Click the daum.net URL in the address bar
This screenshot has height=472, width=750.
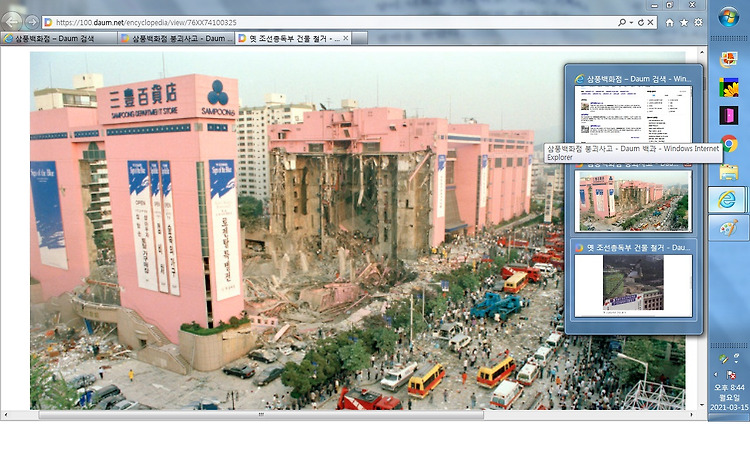pyautogui.click(x=146, y=22)
